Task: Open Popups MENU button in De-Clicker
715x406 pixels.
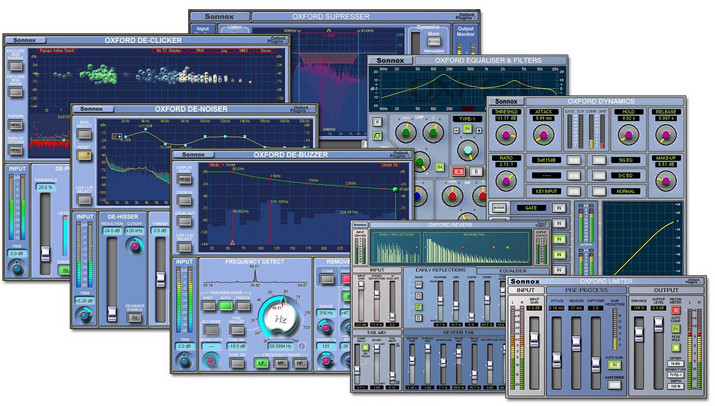Action: 16,125
